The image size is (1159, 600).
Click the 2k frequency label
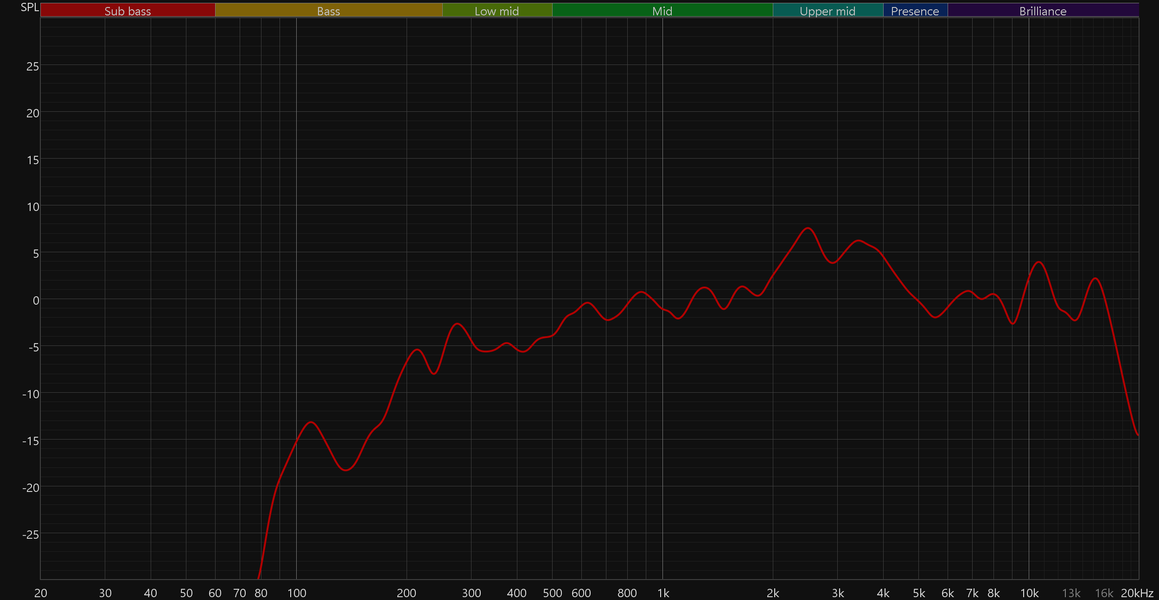click(x=773, y=593)
